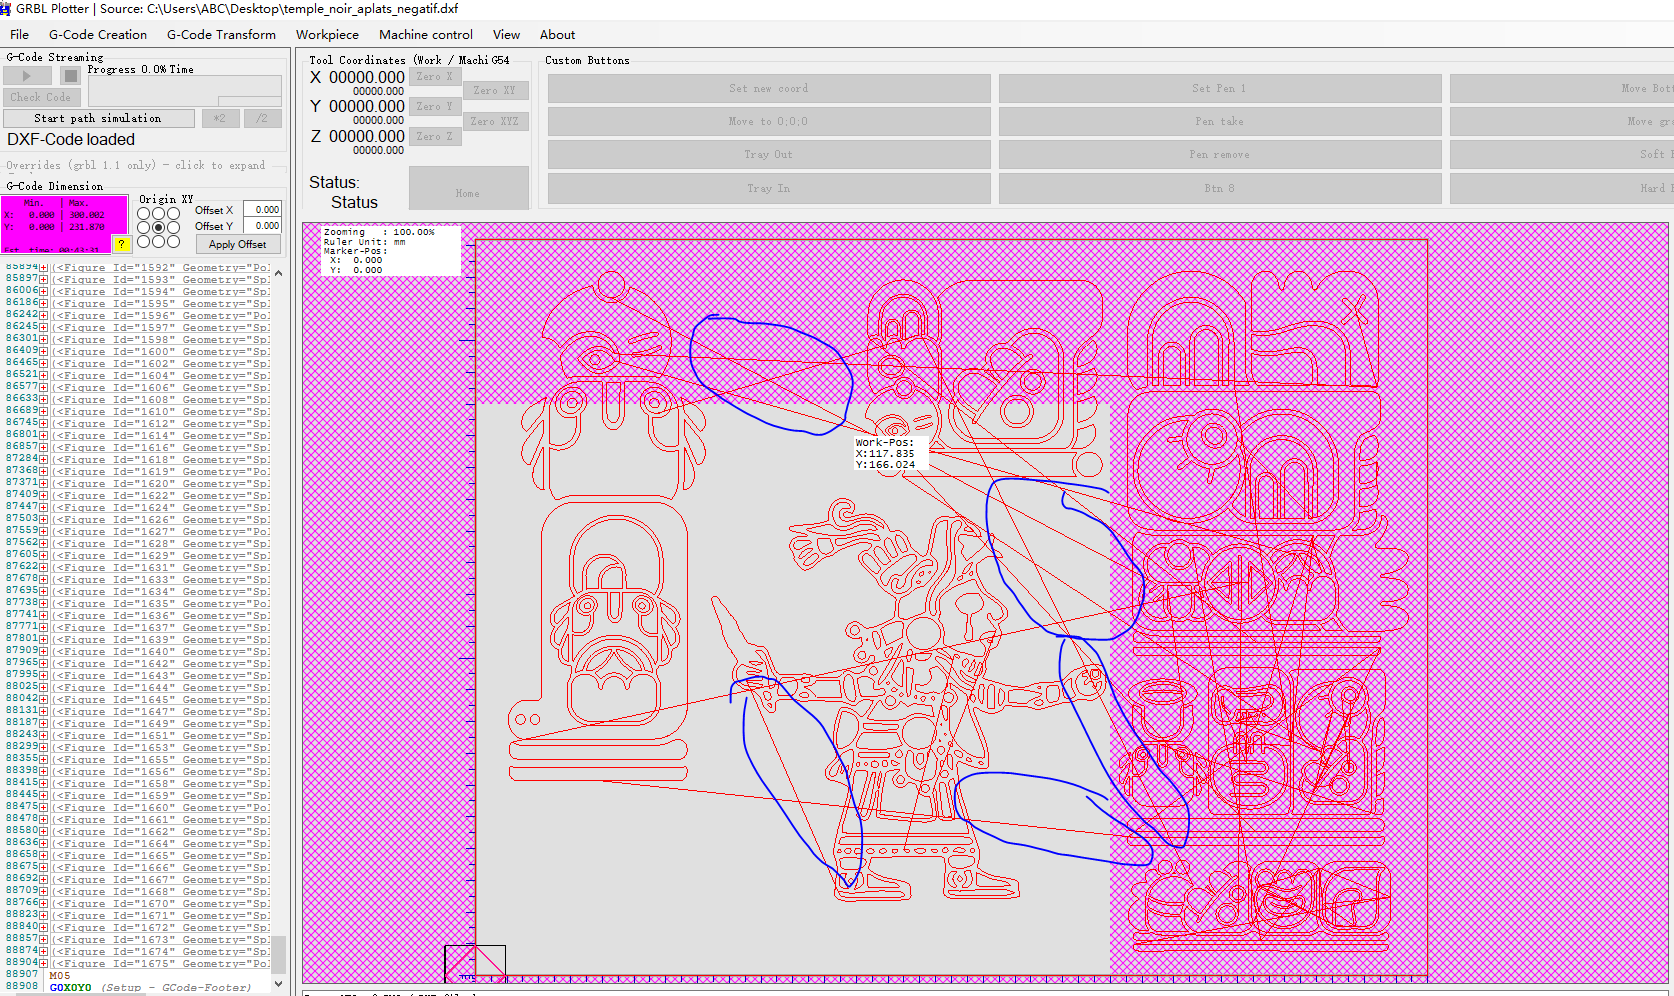This screenshot has width=1674, height=996.
Task: Click the GRBL Plotter app icon in title bar
Action: (6, 8)
